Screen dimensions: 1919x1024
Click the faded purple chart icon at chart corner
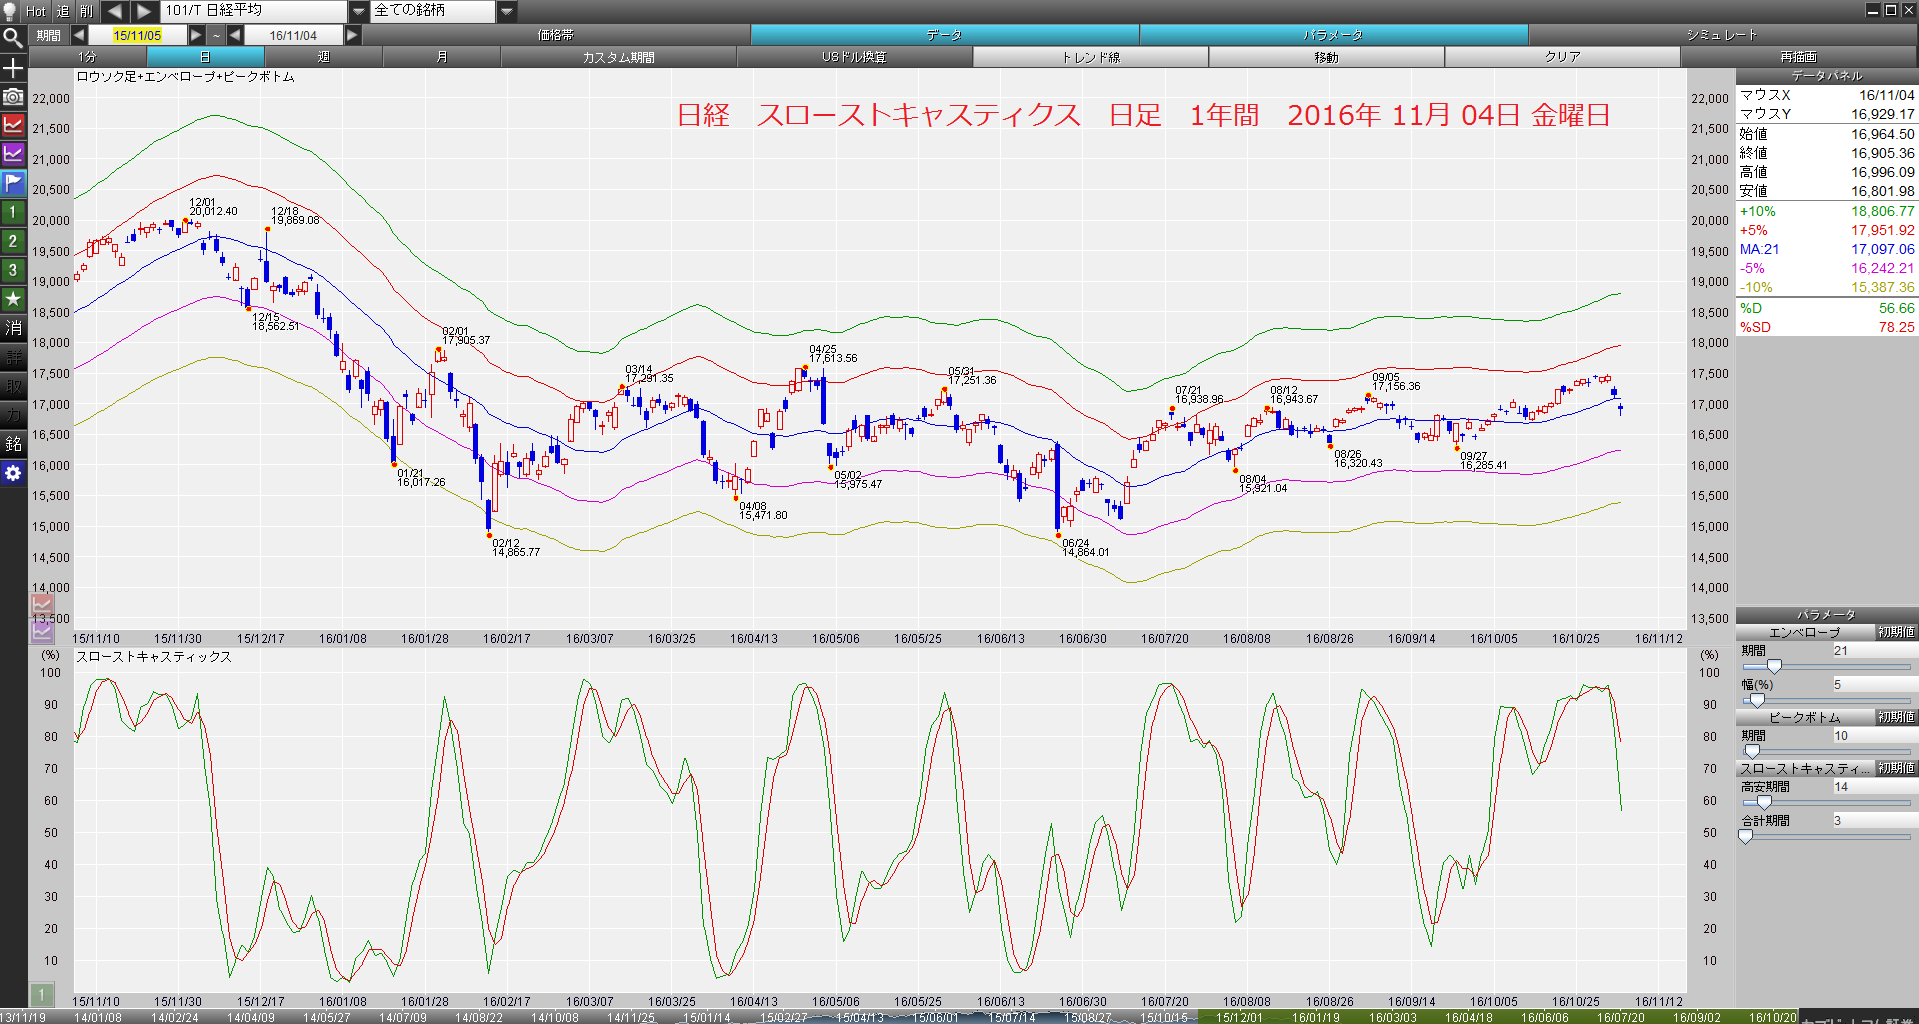[42, 631]
